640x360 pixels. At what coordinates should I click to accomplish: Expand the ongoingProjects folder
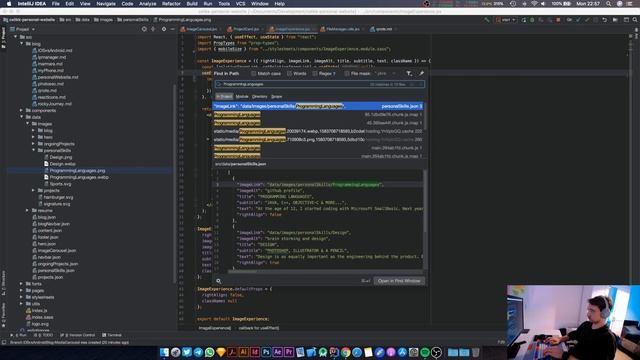point(33,144)
